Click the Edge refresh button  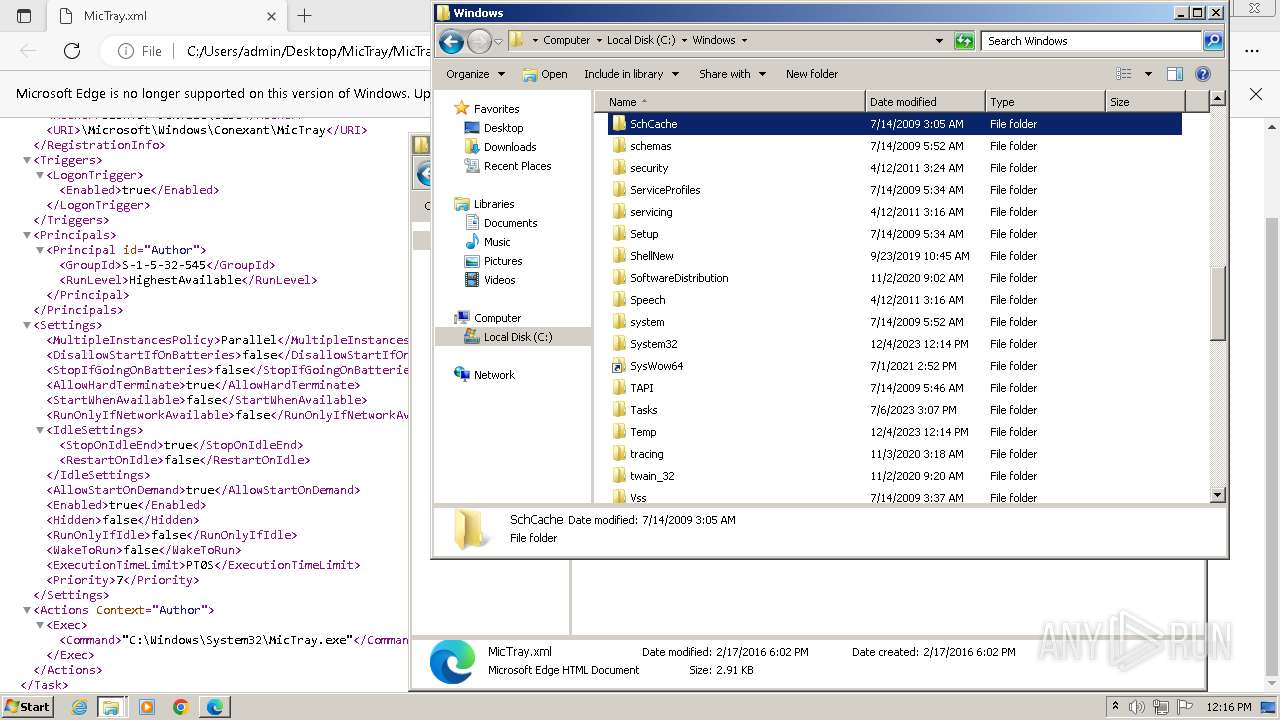[72, 51]
